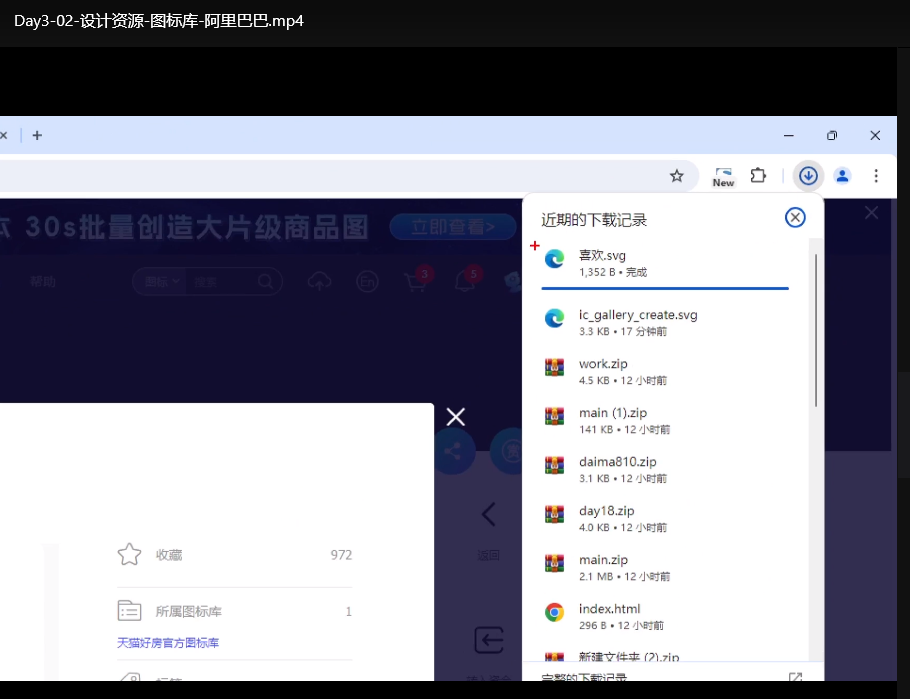This screenshot has width=910, height=699.
Task: Click the box with left arrow icon
Action: click(x=489, y=640)
